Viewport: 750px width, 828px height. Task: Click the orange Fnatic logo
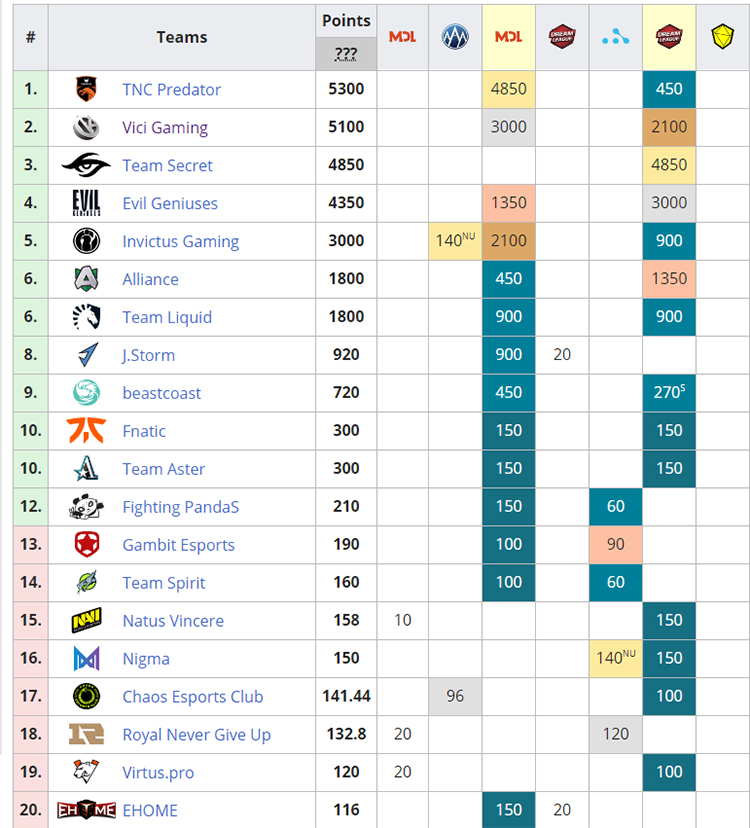(x=86, y=430)
